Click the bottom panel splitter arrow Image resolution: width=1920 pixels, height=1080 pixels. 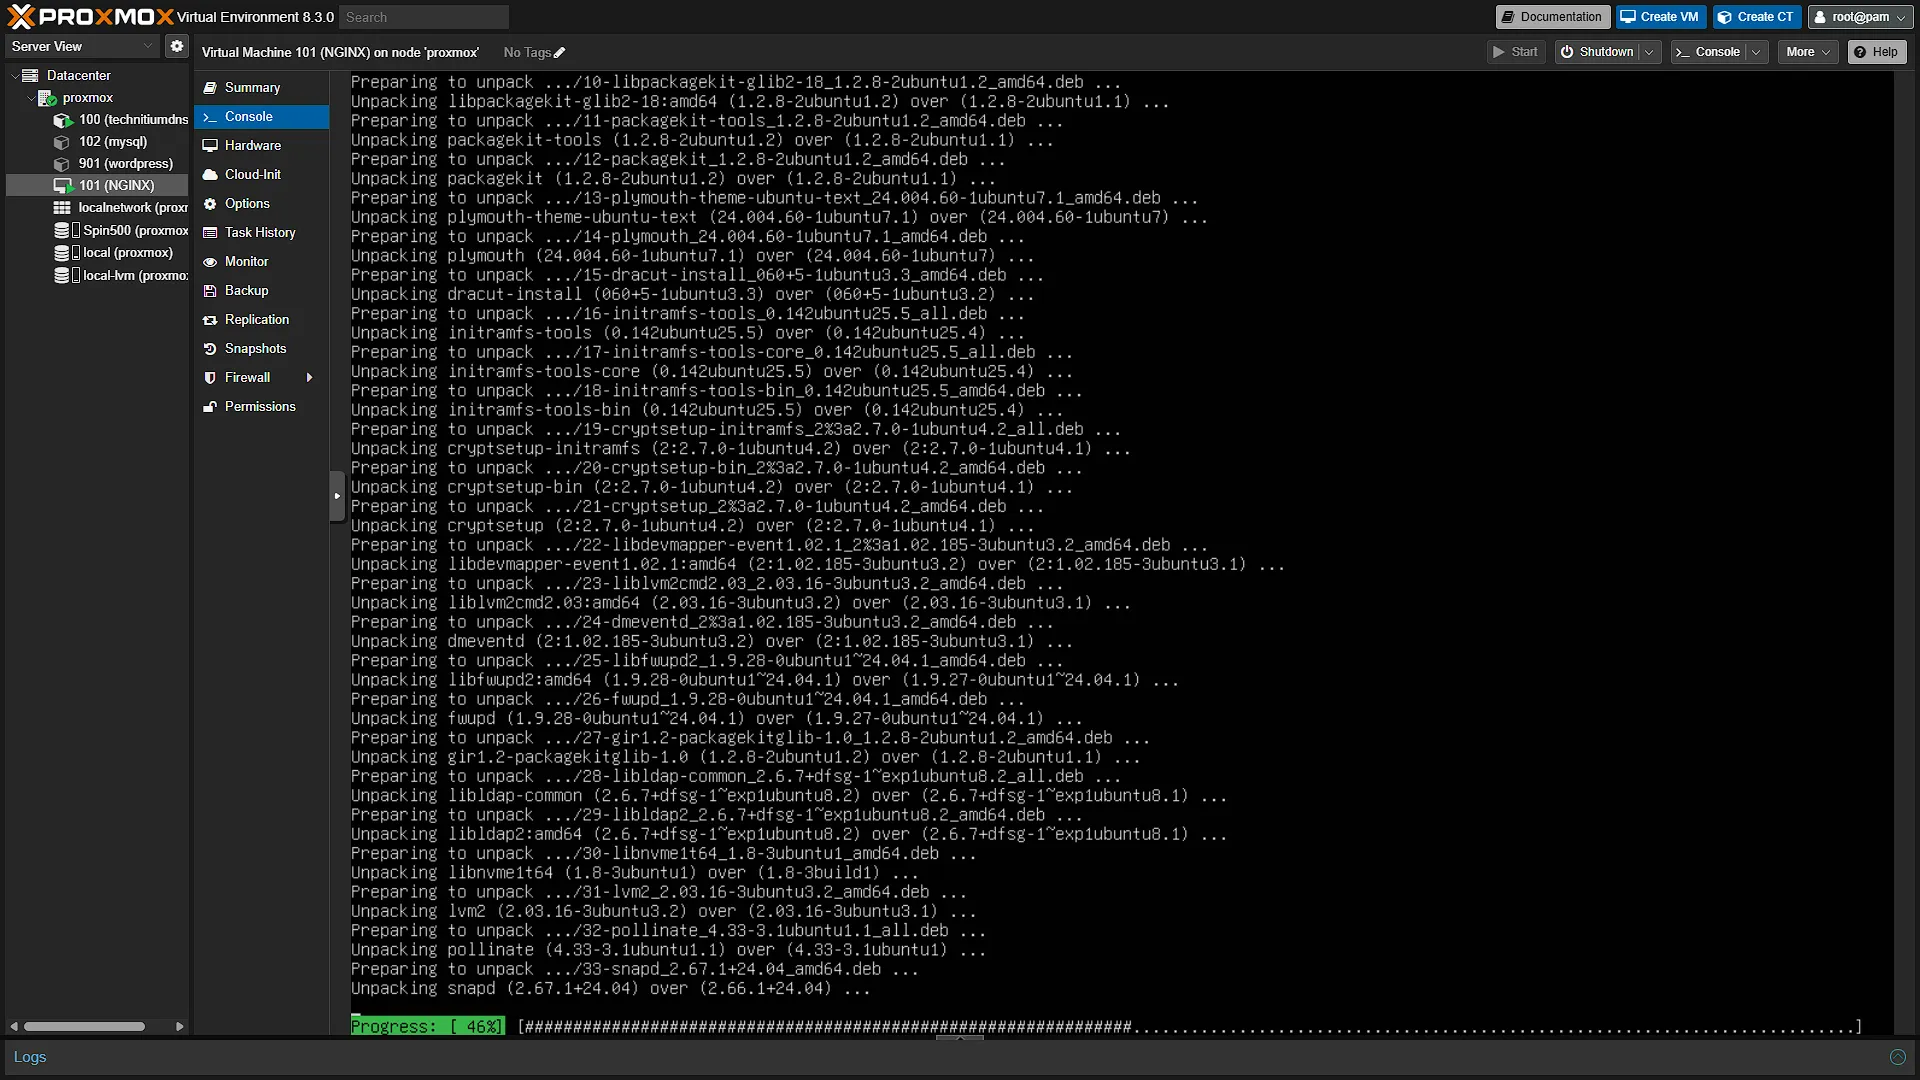click(960, 1038)
